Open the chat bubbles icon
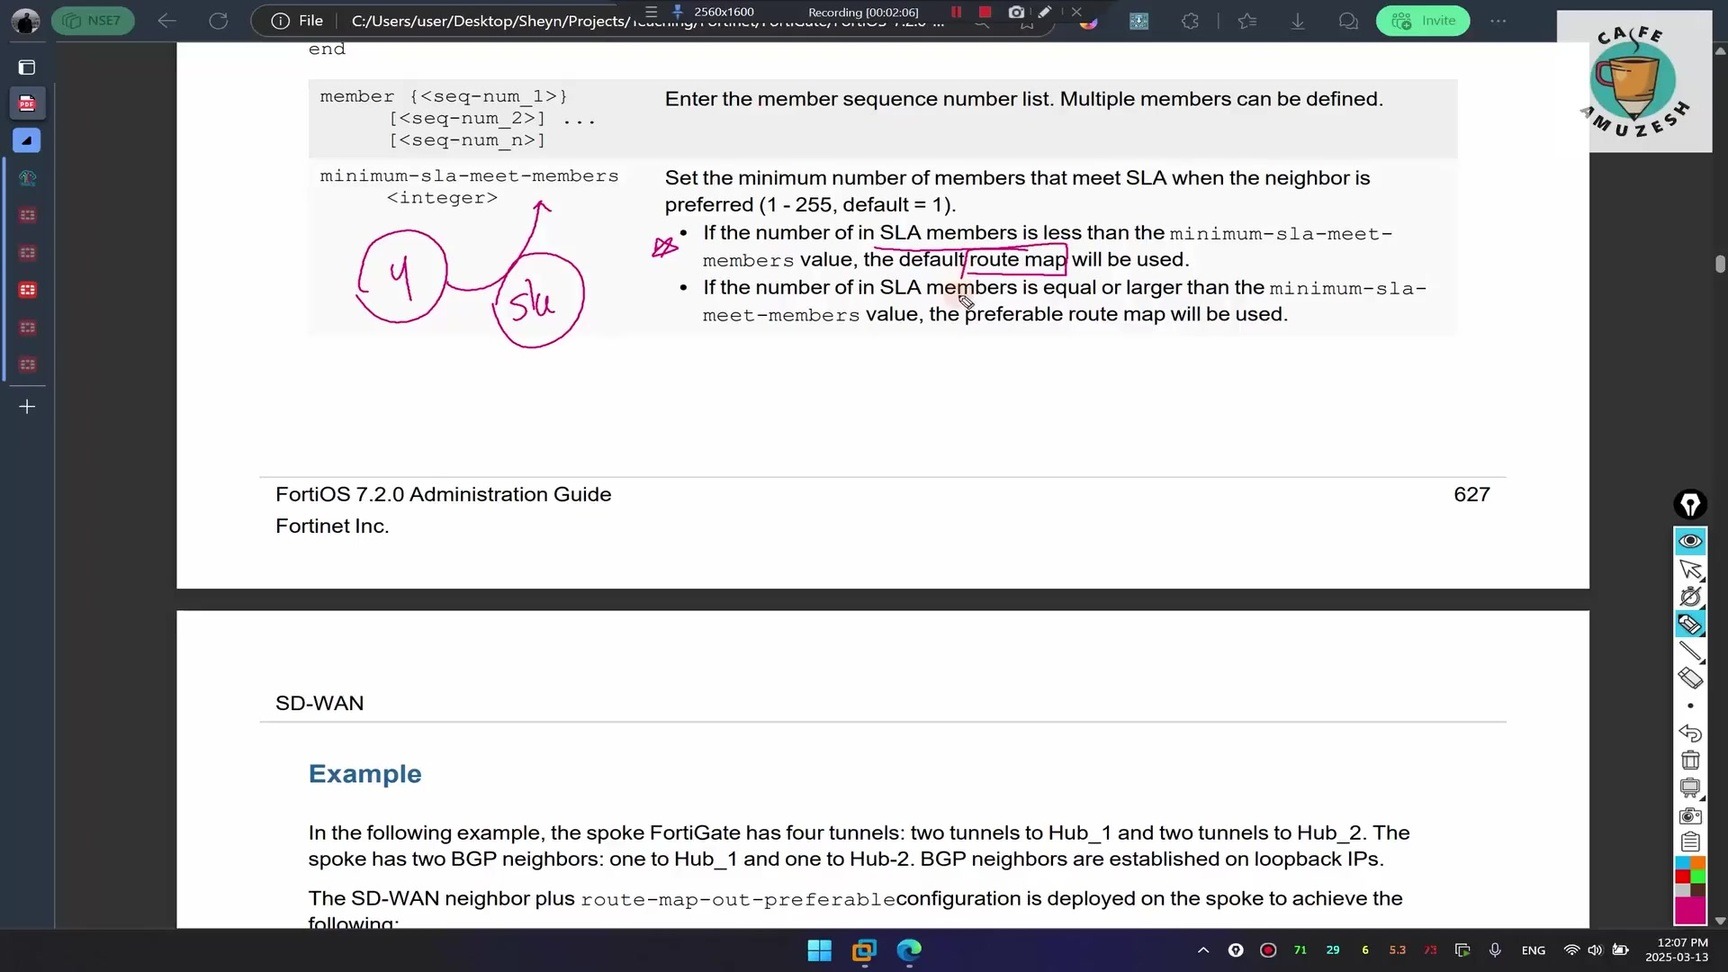Screen dimensions: 1728x972 coord(1348,20)
